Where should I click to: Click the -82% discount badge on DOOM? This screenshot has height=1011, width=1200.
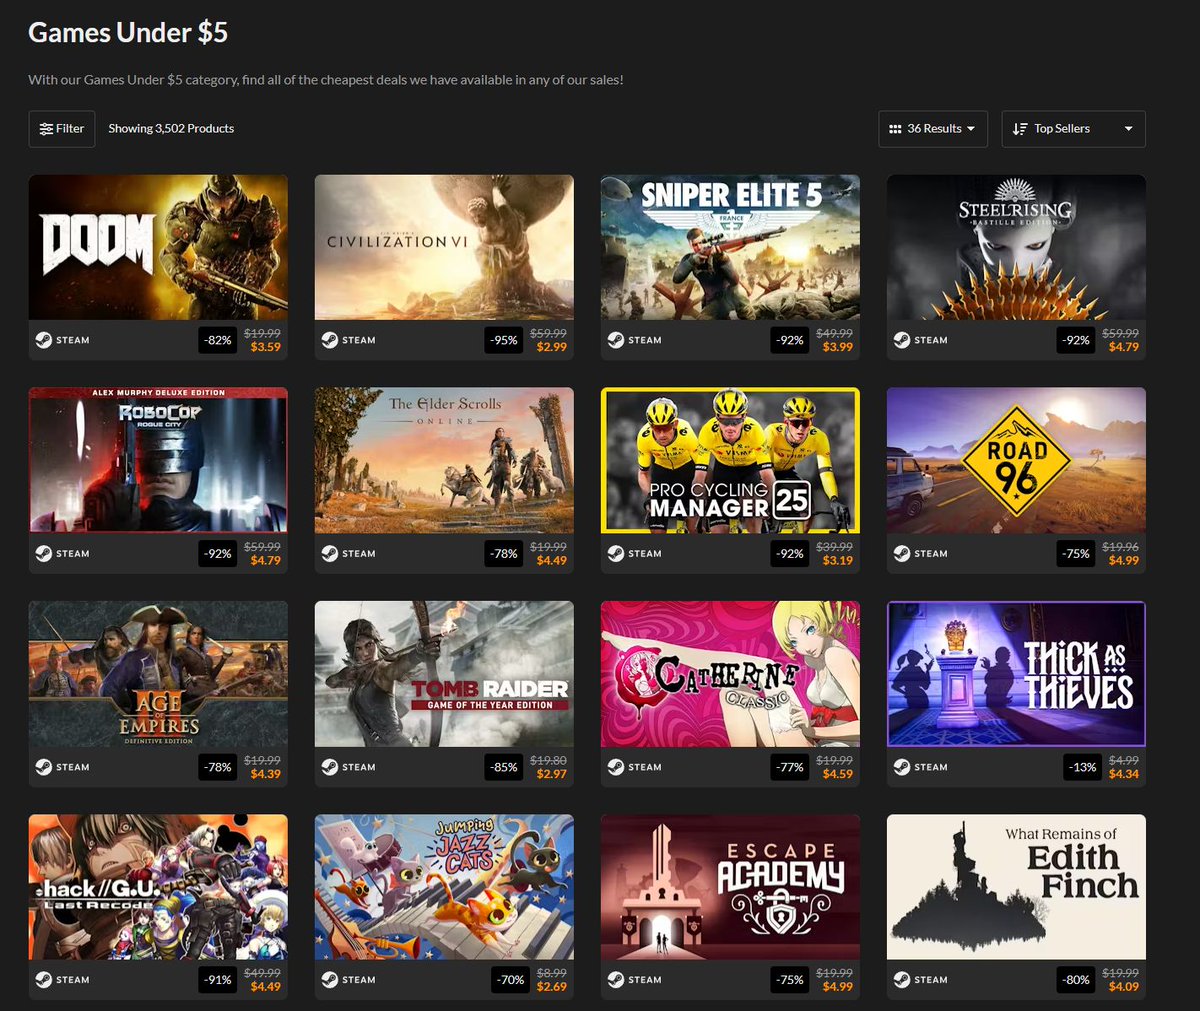218,340
